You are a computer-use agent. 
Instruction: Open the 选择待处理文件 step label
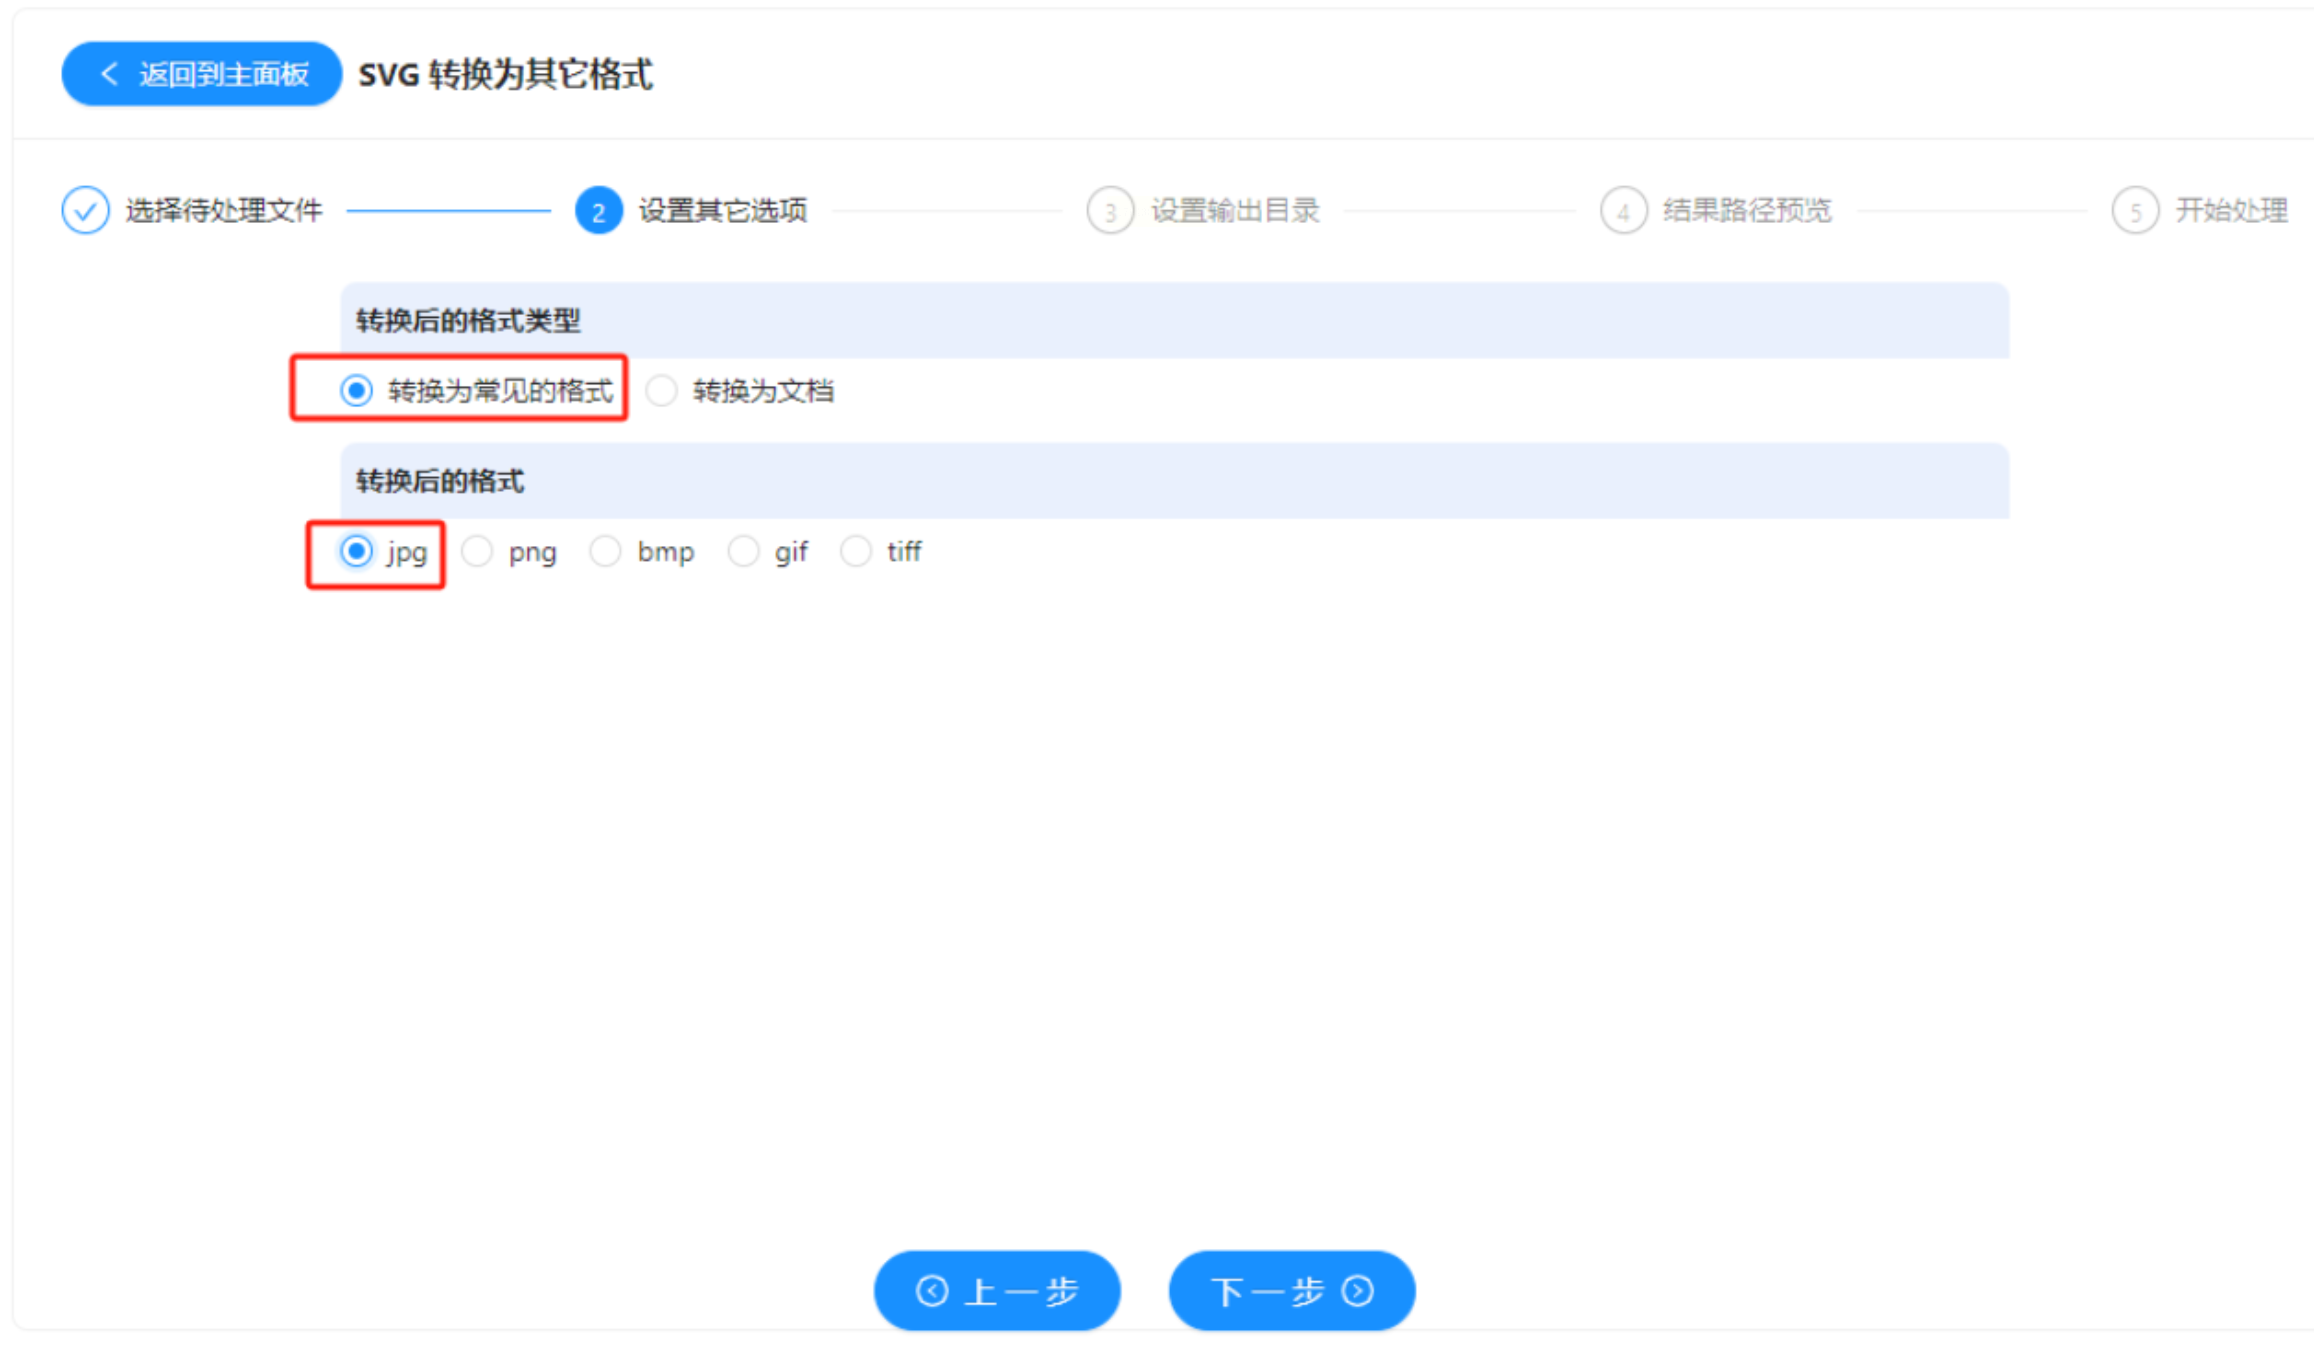click(223, 211)
